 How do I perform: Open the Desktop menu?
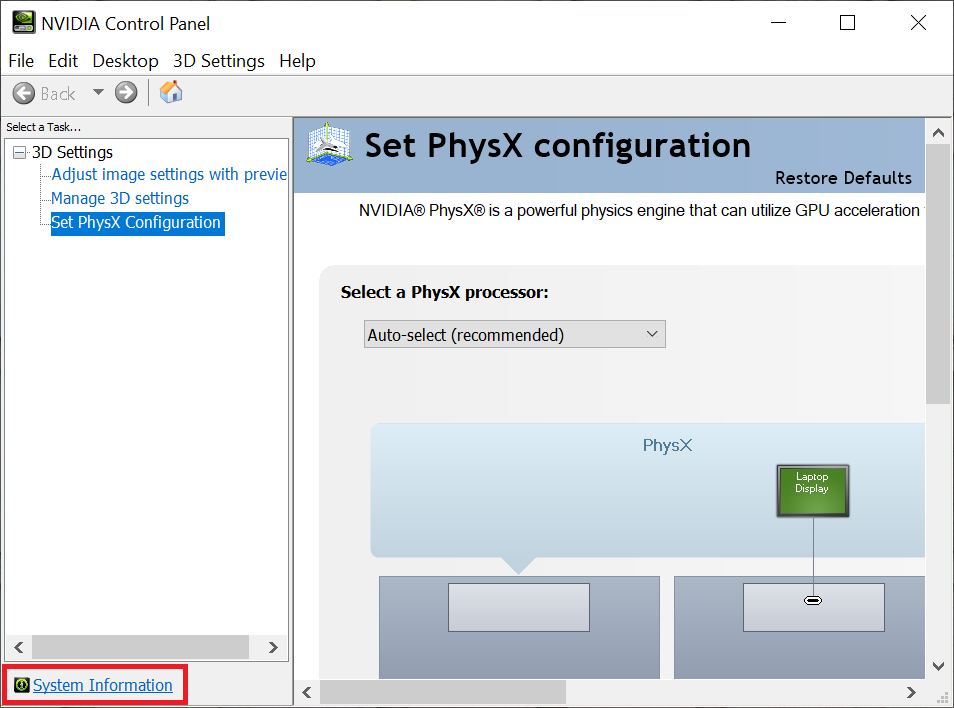point(125,61)
